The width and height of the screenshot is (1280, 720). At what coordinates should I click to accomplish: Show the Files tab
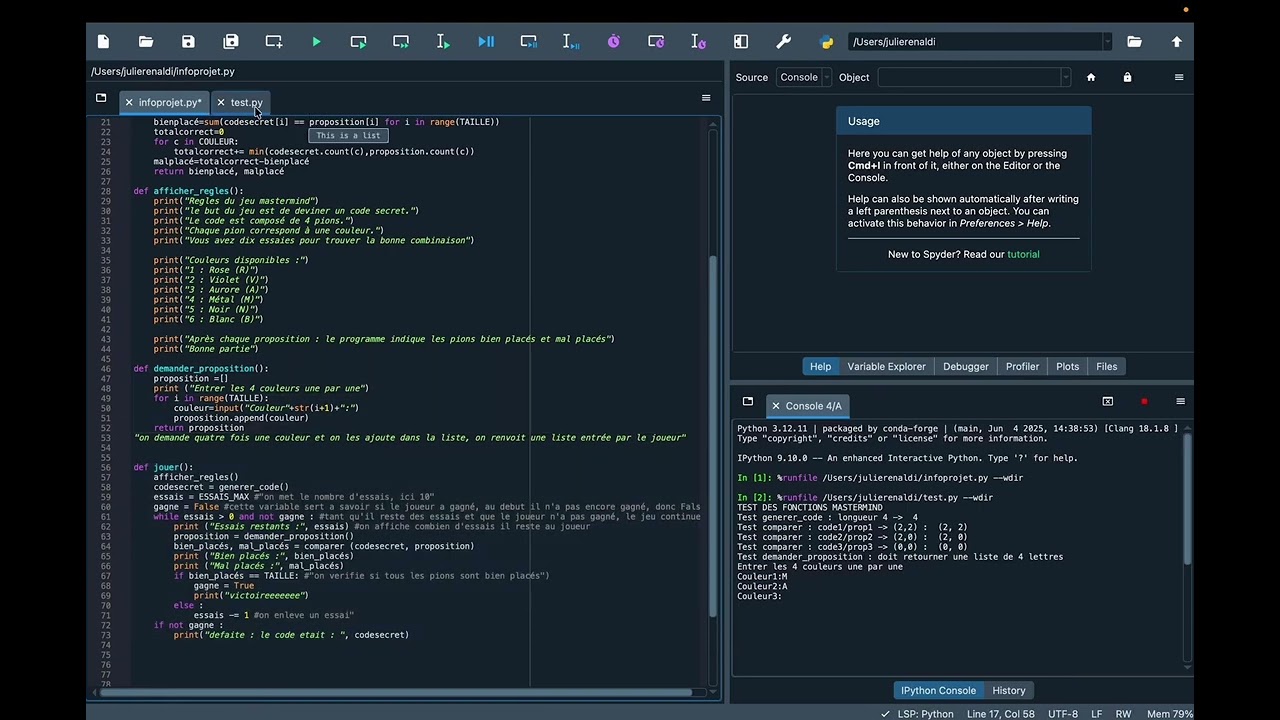coord(1107,366)
